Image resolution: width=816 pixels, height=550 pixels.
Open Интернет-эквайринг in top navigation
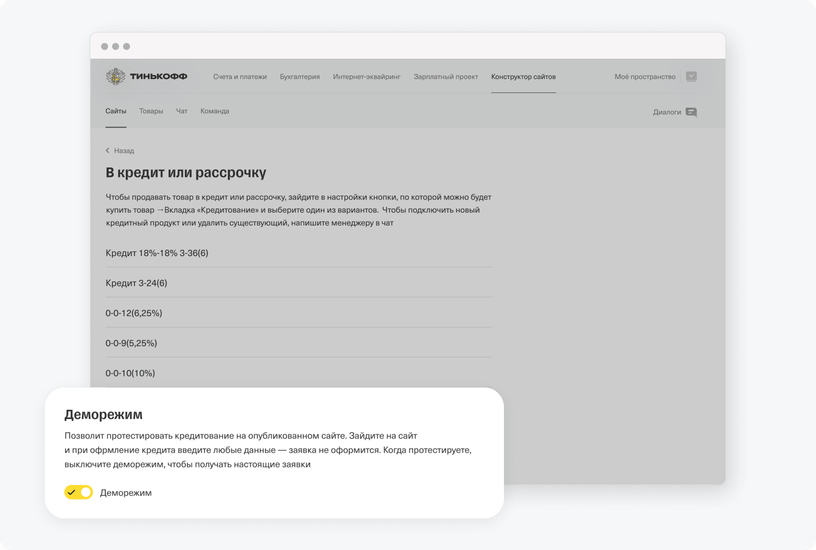(x=367, y=76)
